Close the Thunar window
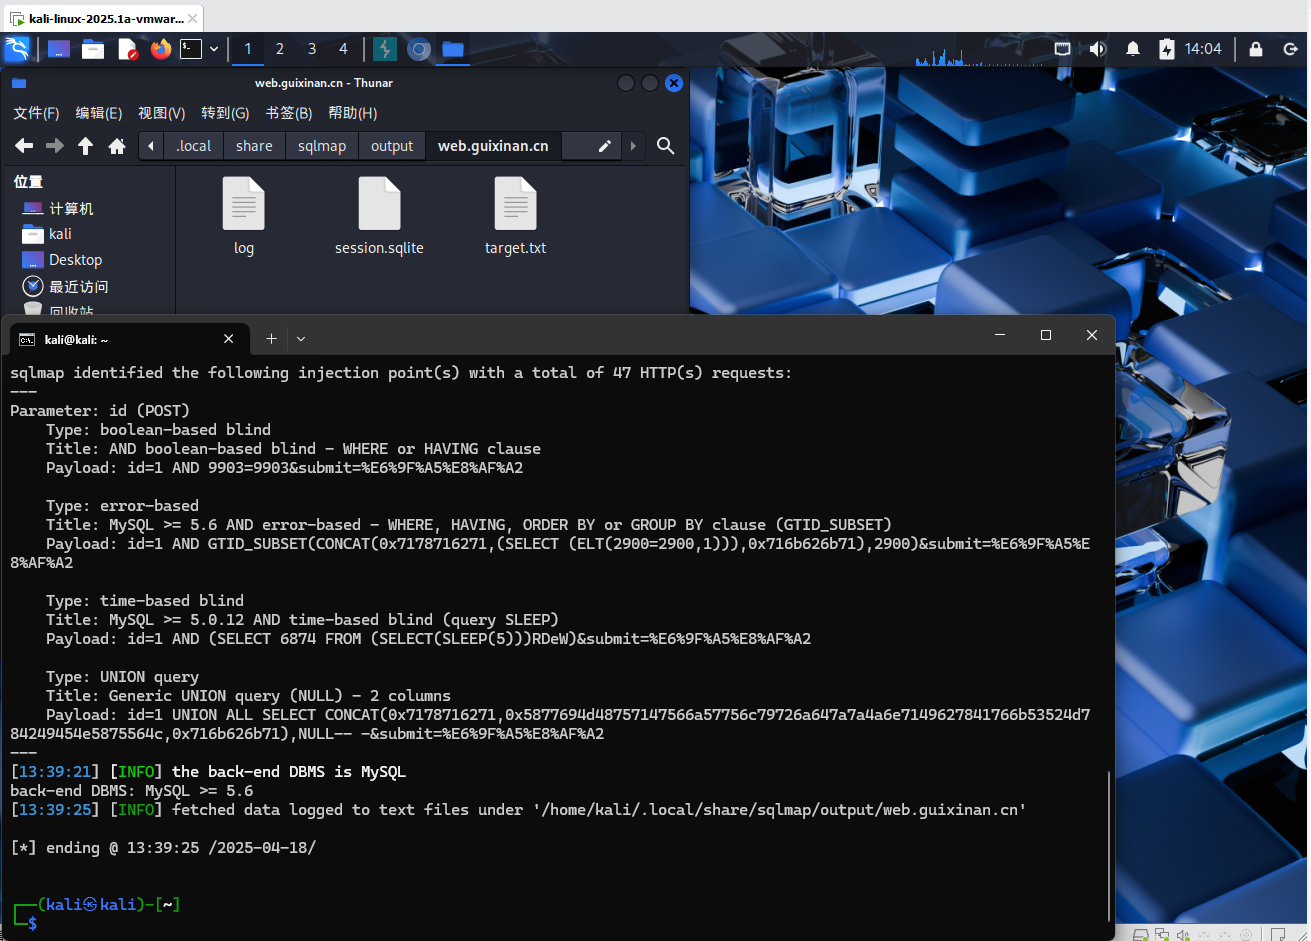The width and height of the screenshot is (1311, 941). tap(674, 83)
